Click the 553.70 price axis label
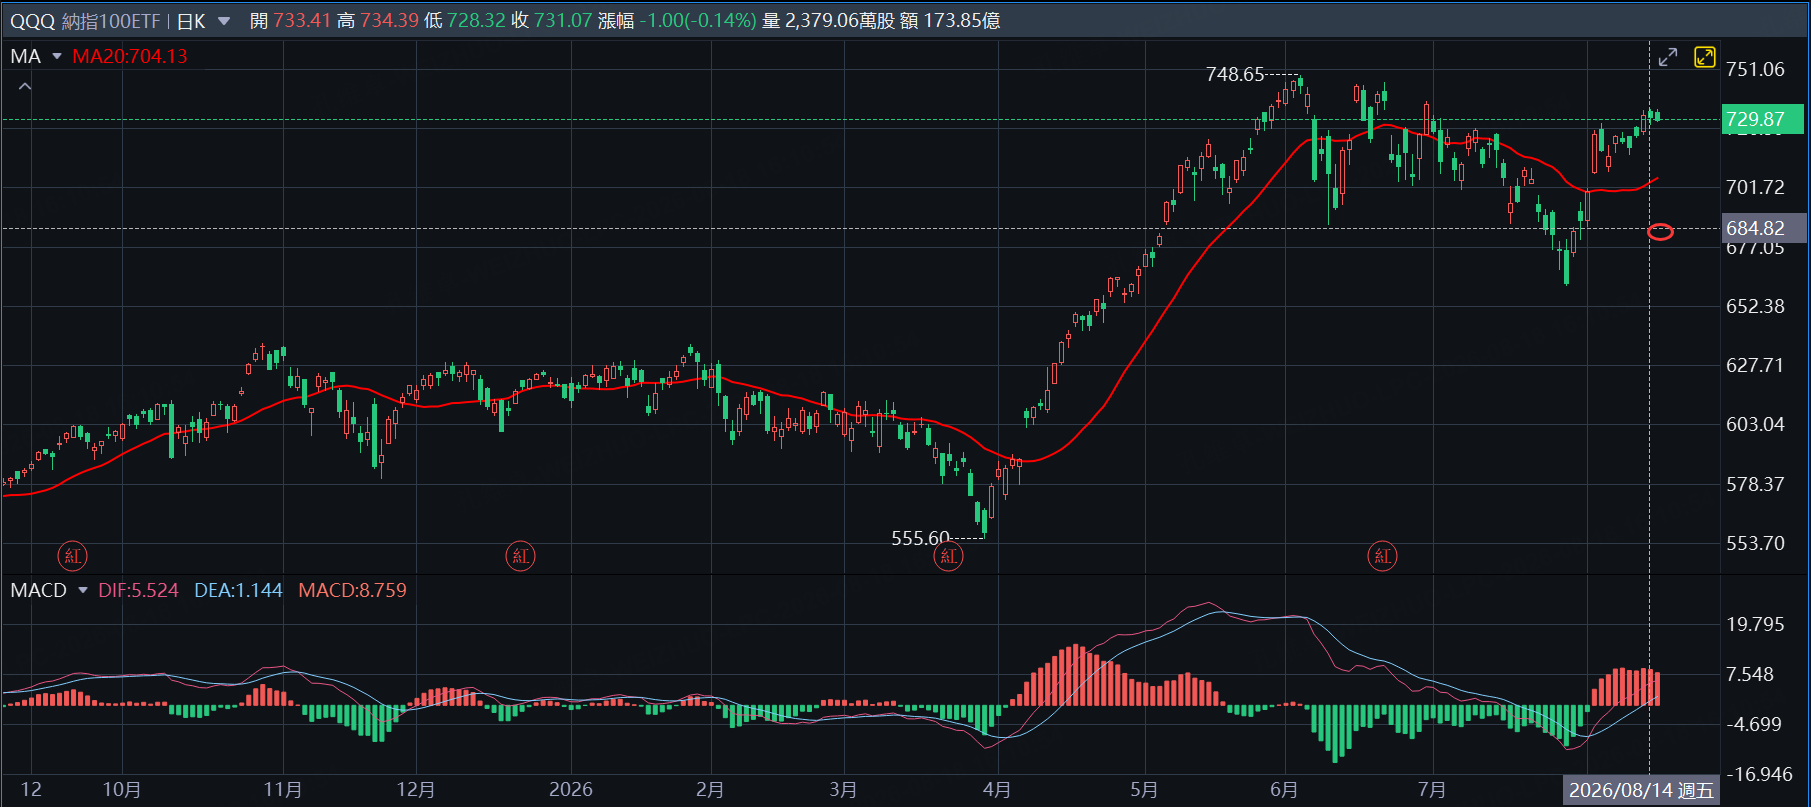Screen dimensions: 1811x807 pyautogui.click(x=1755, y=543)
